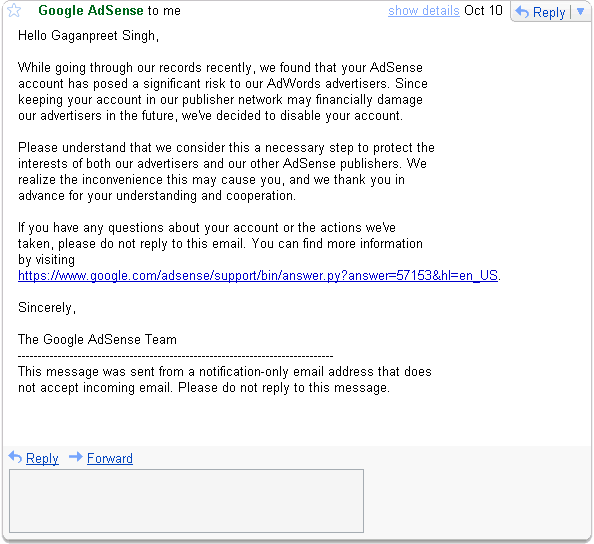Click the reply arrow icon below the message
This screenshot has height=544, width=594.
15,457
